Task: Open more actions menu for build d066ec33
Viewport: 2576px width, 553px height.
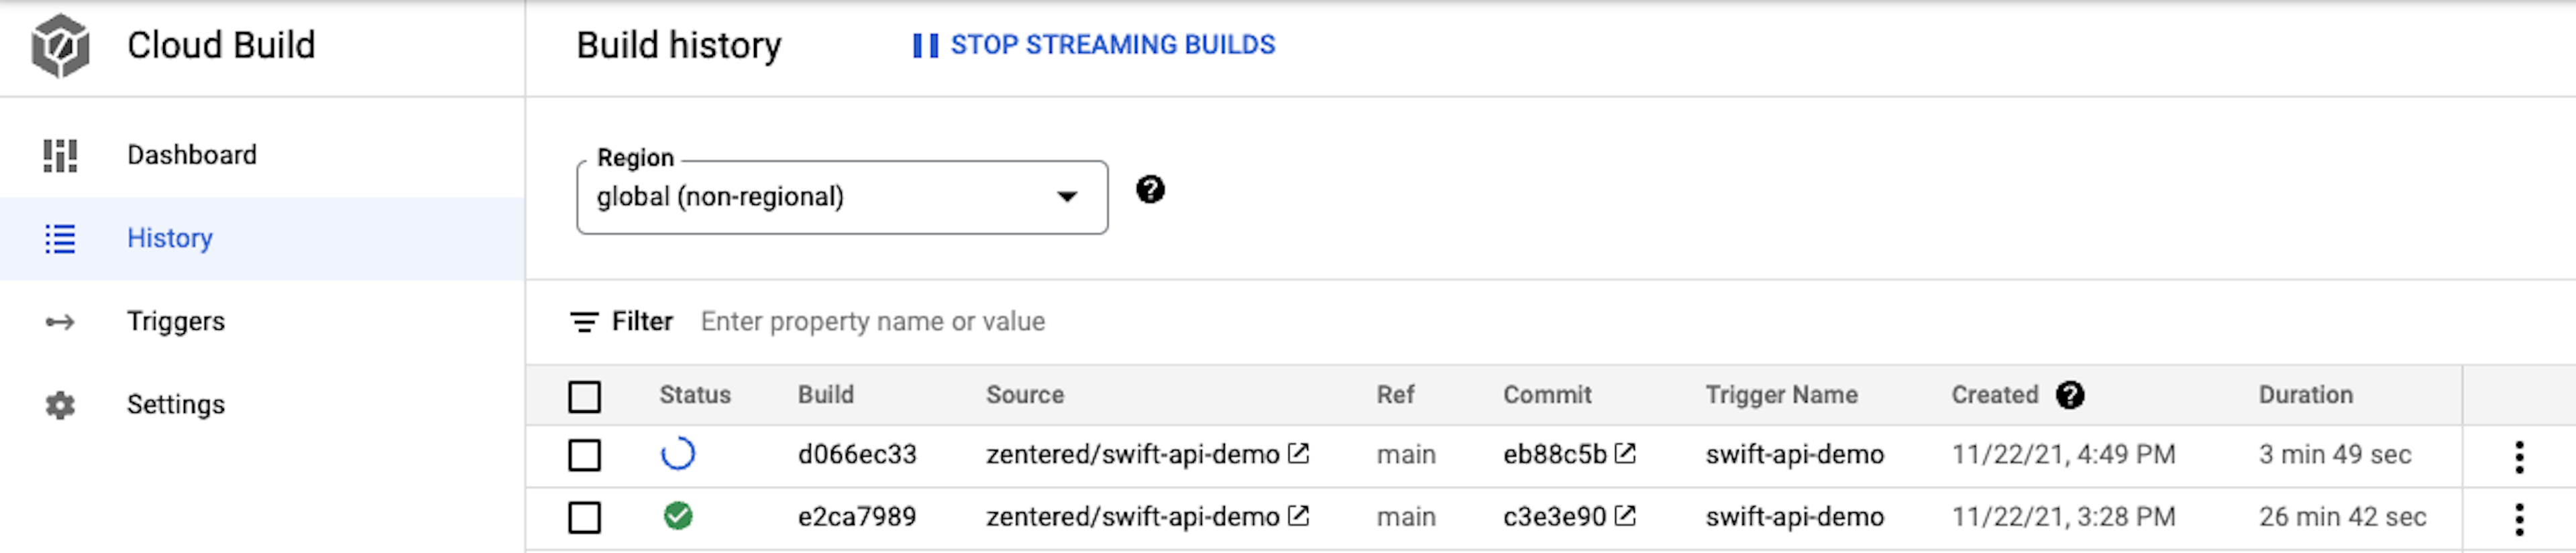Action: pyautogui.click(x=2519, y=456)
